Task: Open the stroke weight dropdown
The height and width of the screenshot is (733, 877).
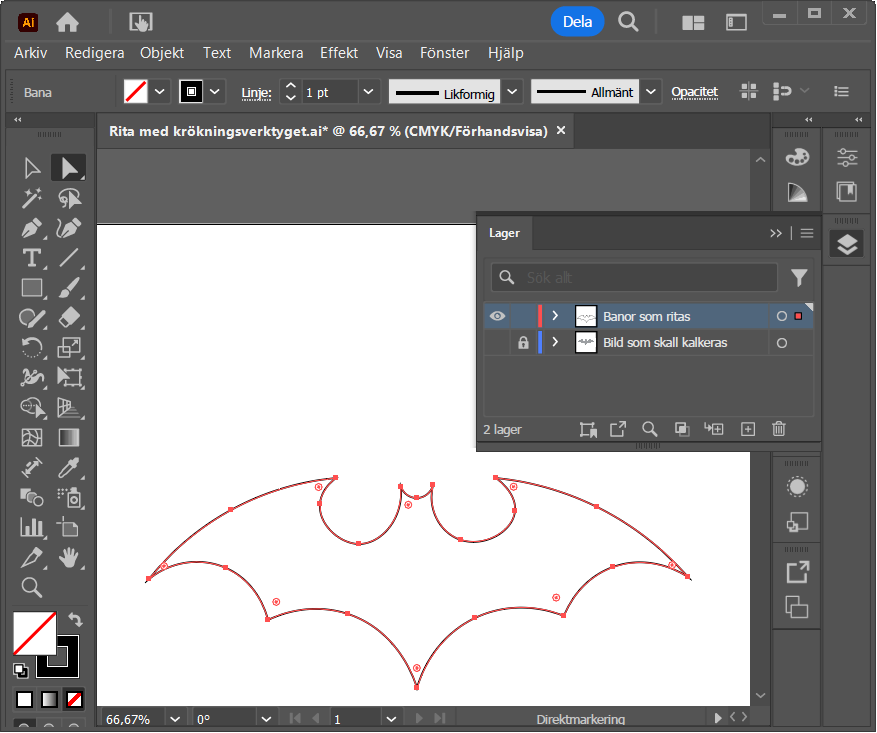Action: 369,92
